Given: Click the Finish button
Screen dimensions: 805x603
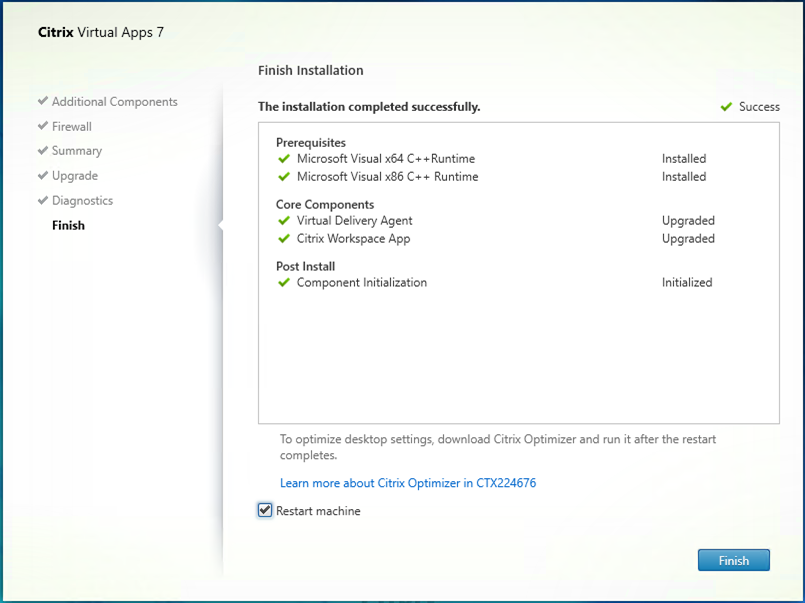Looking at the screenshot, I should (x=734, y=560).
